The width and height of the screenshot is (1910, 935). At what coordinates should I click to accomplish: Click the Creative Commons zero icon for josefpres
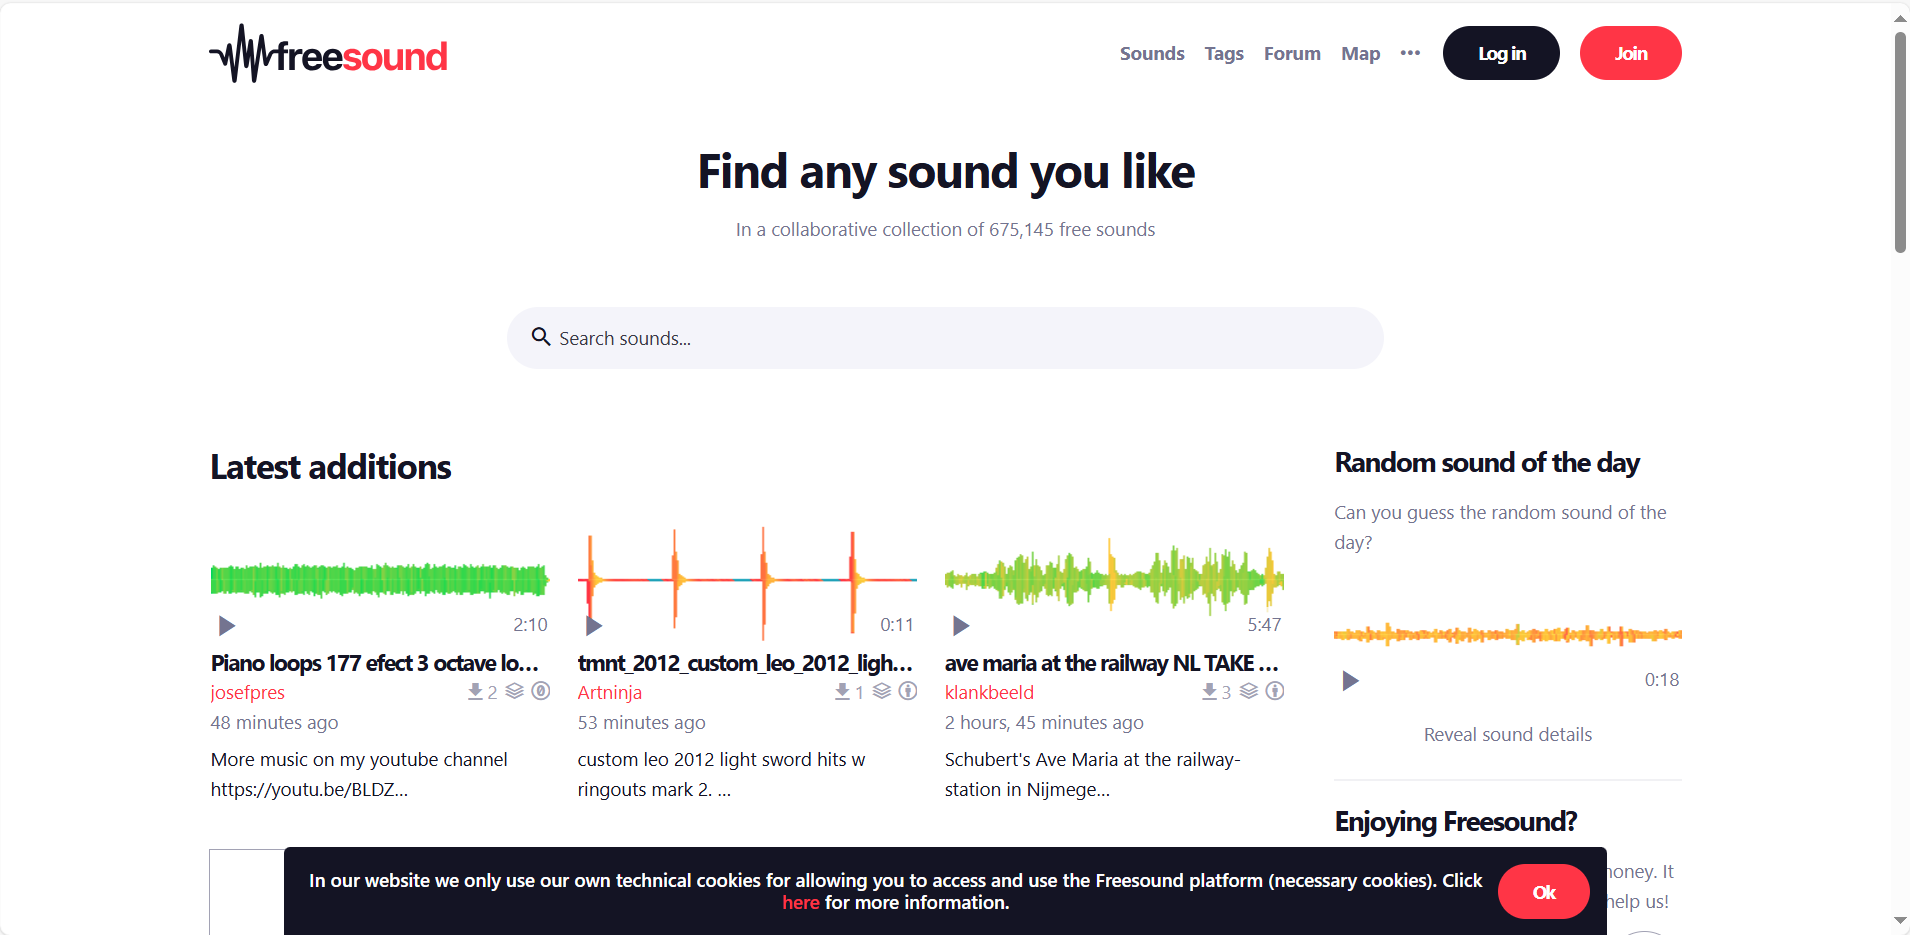pos(541,691)
